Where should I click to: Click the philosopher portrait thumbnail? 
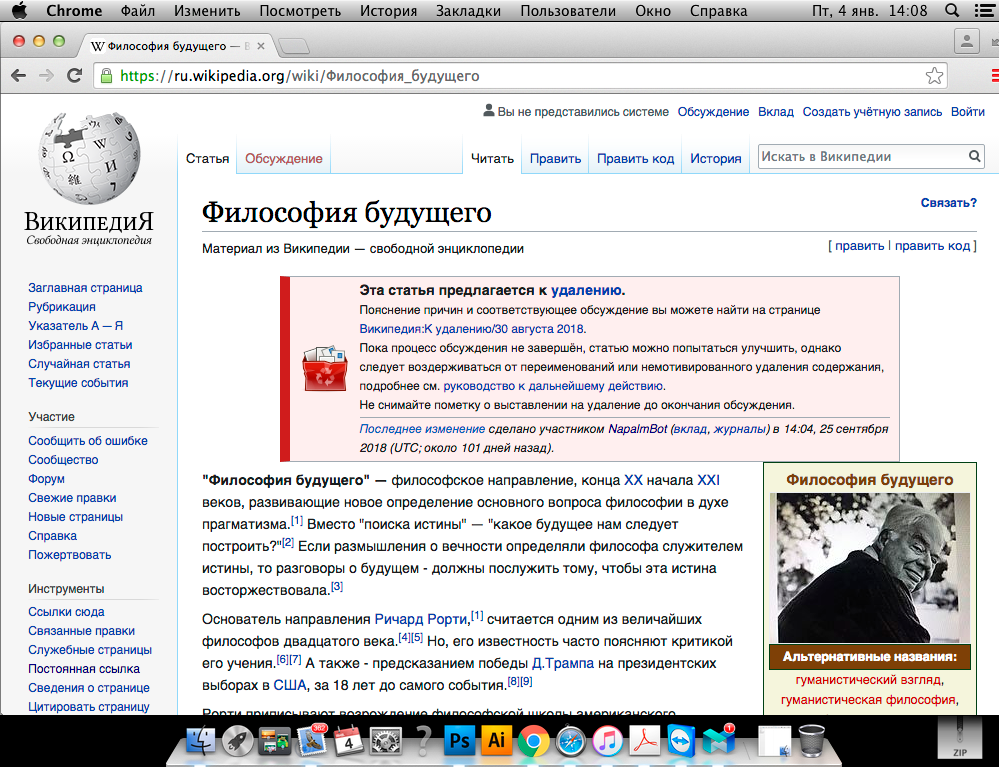tap(869, 568)
